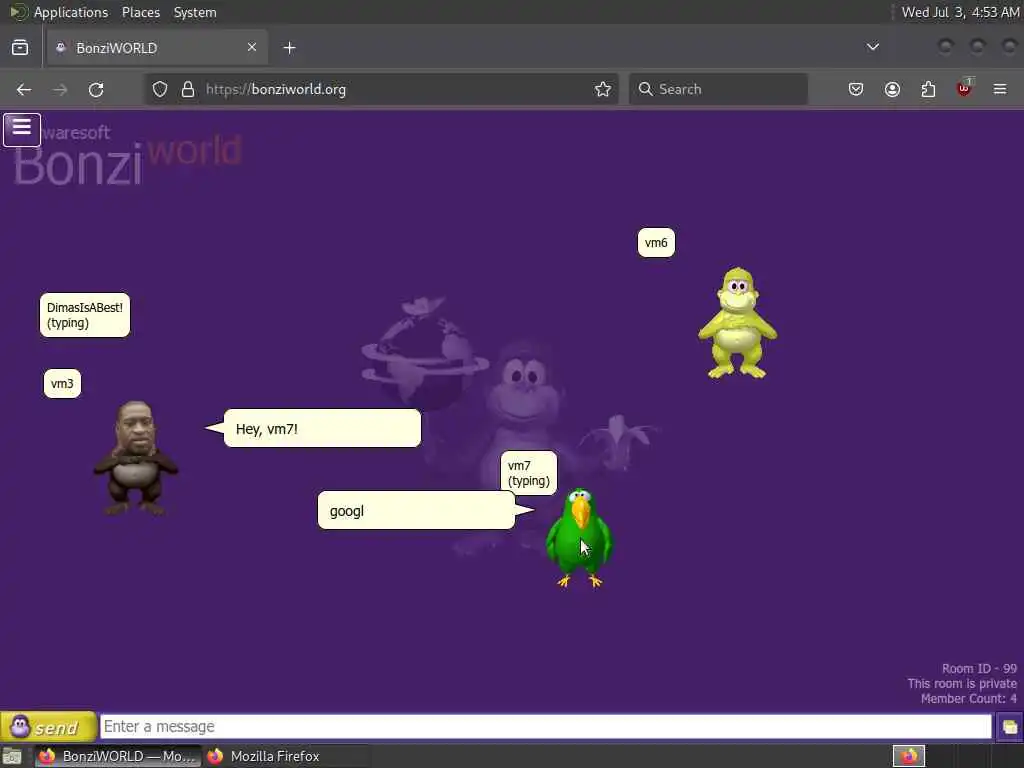Click the green parrot vm7 character
This screenshot has height=768, width=1024.
(x=579, y=537)
